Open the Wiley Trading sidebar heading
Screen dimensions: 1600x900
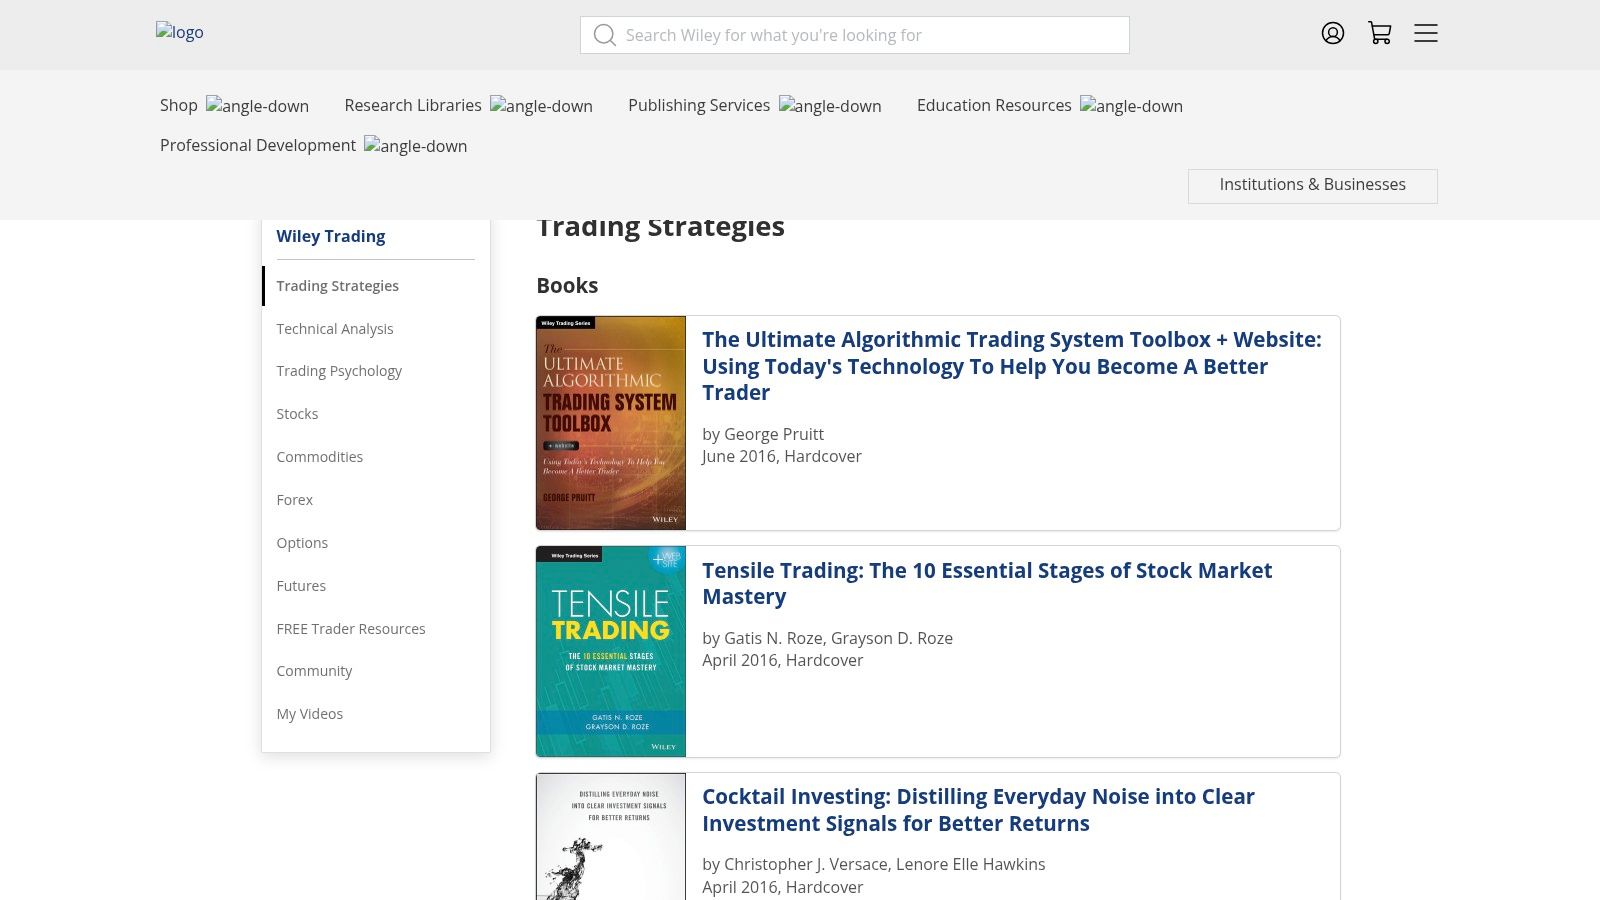331,236
